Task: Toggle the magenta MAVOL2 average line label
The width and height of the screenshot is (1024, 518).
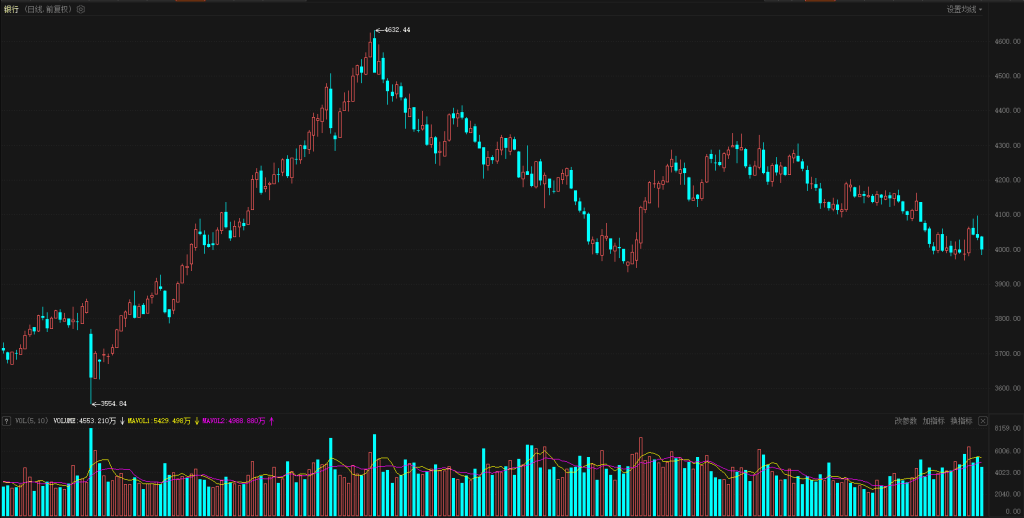Action: [234, 421]
